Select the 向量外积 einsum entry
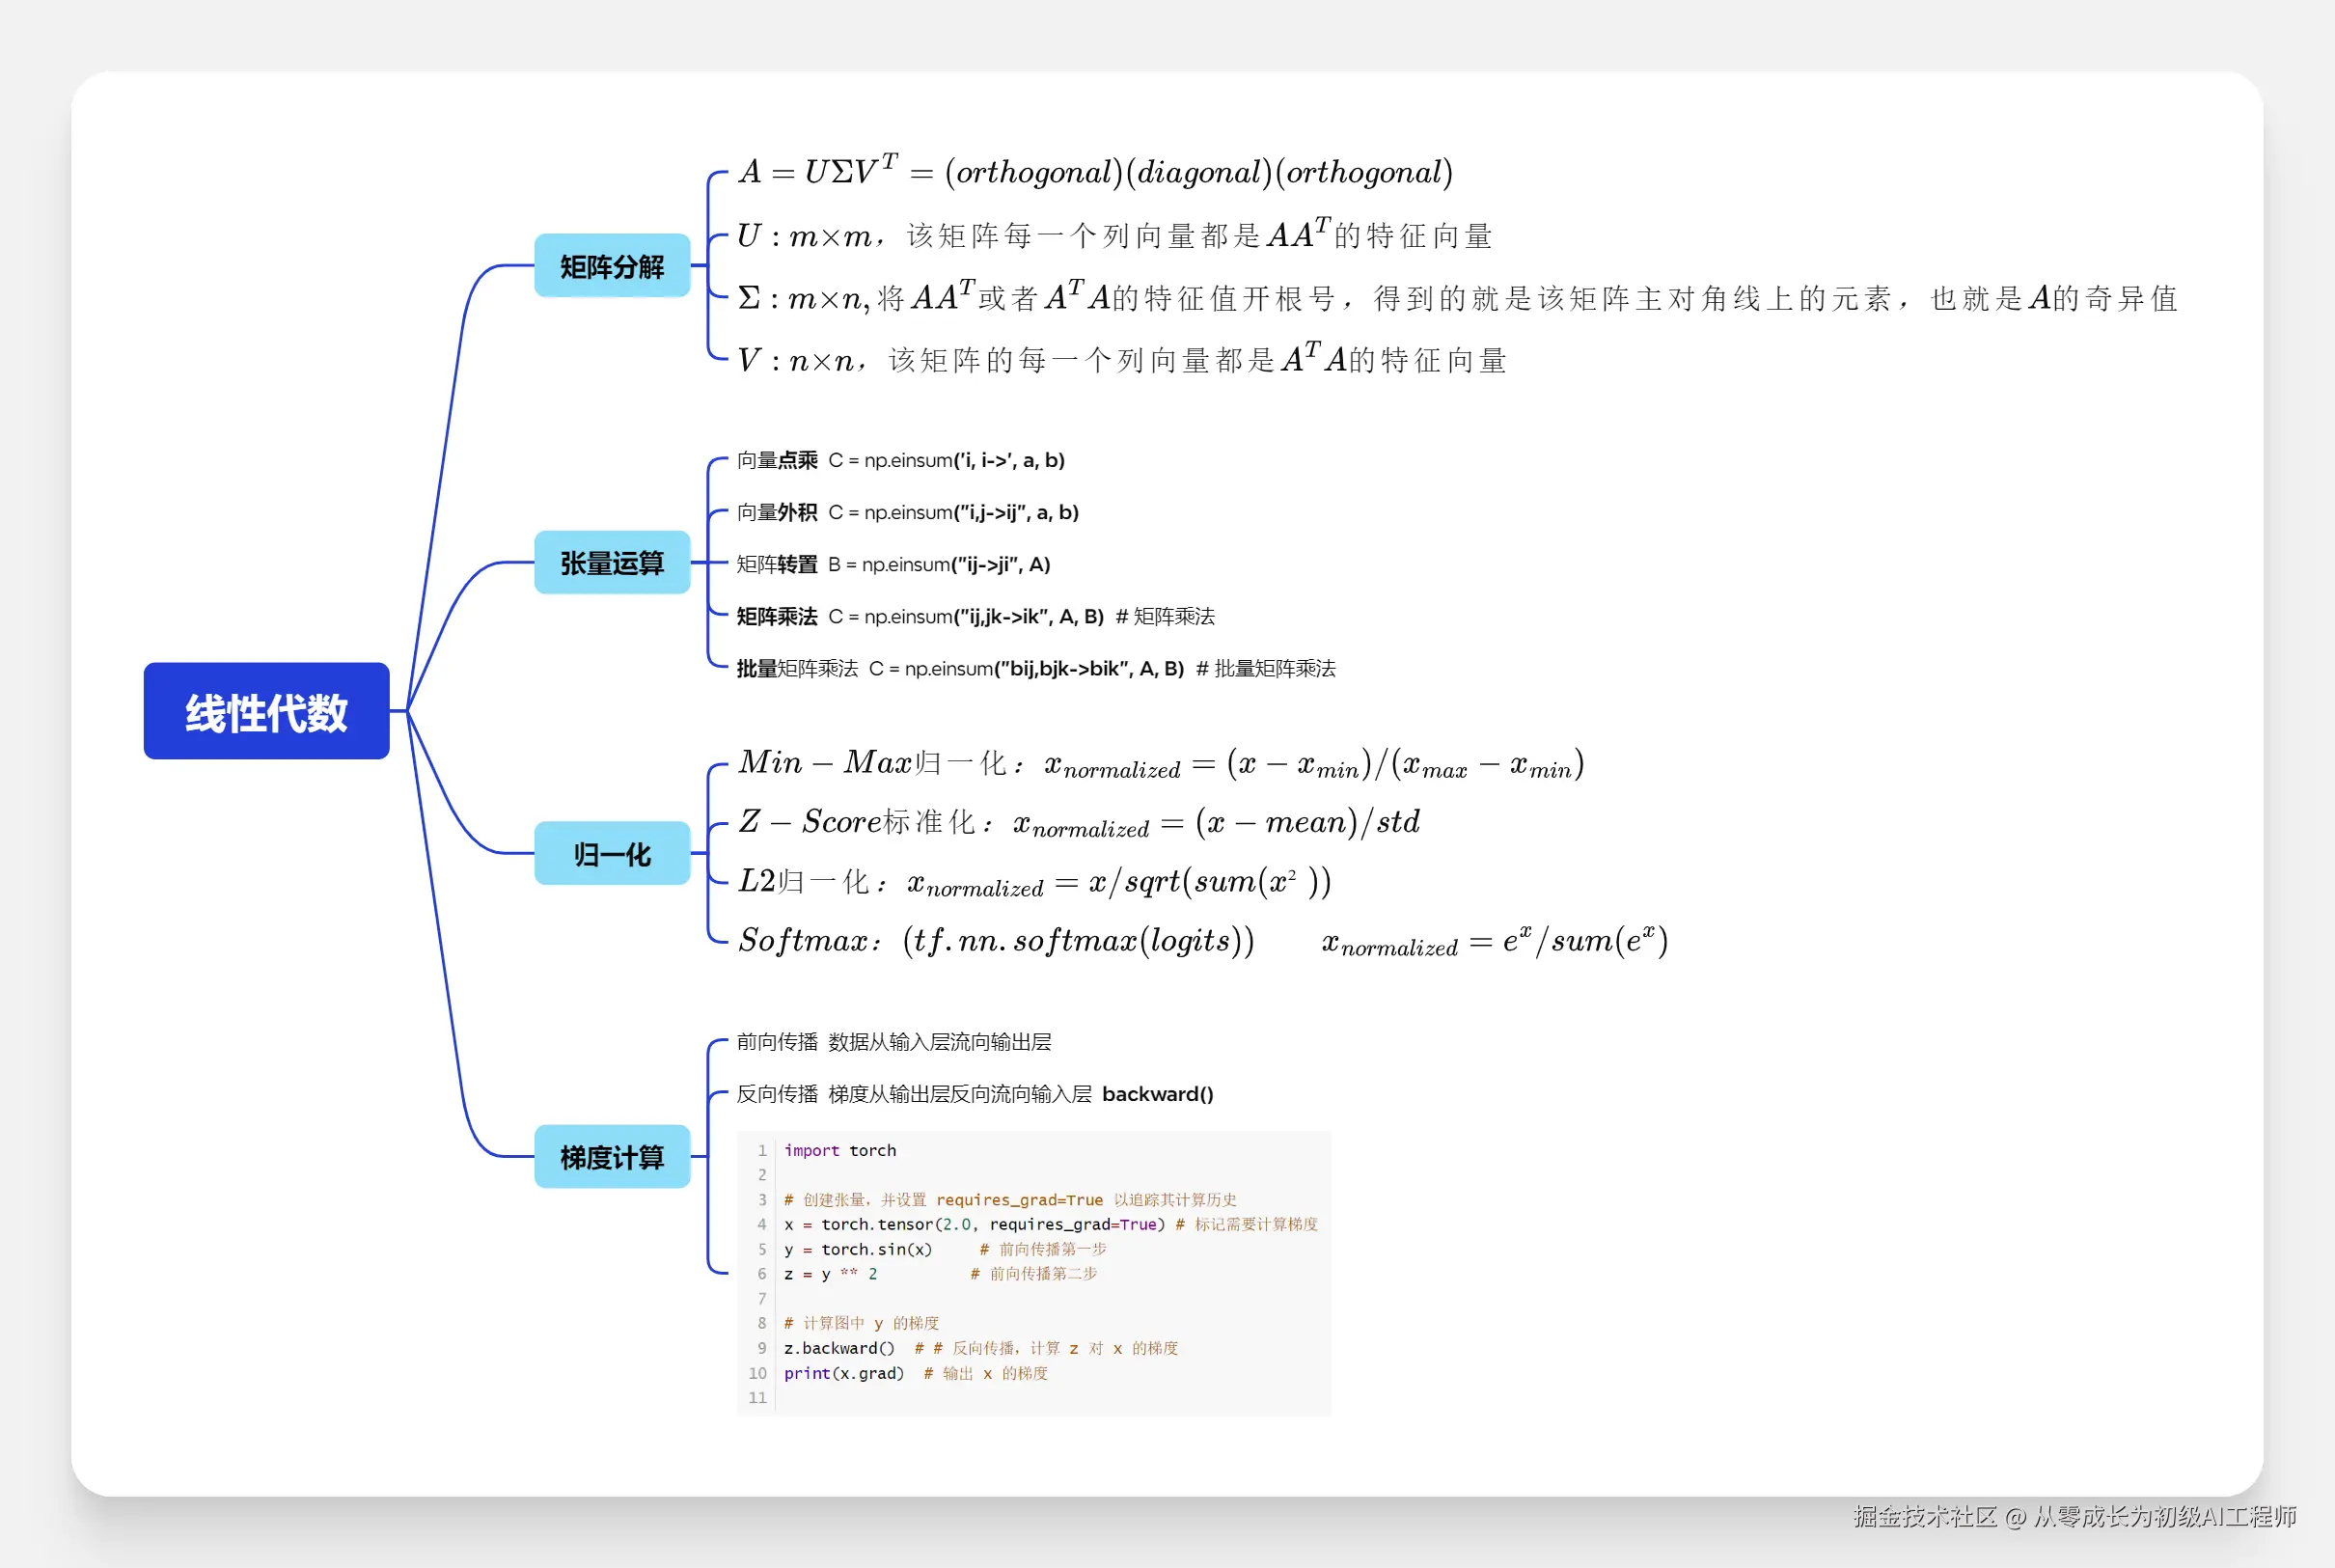This screenshot has height=1568, width=2335. 907,512
